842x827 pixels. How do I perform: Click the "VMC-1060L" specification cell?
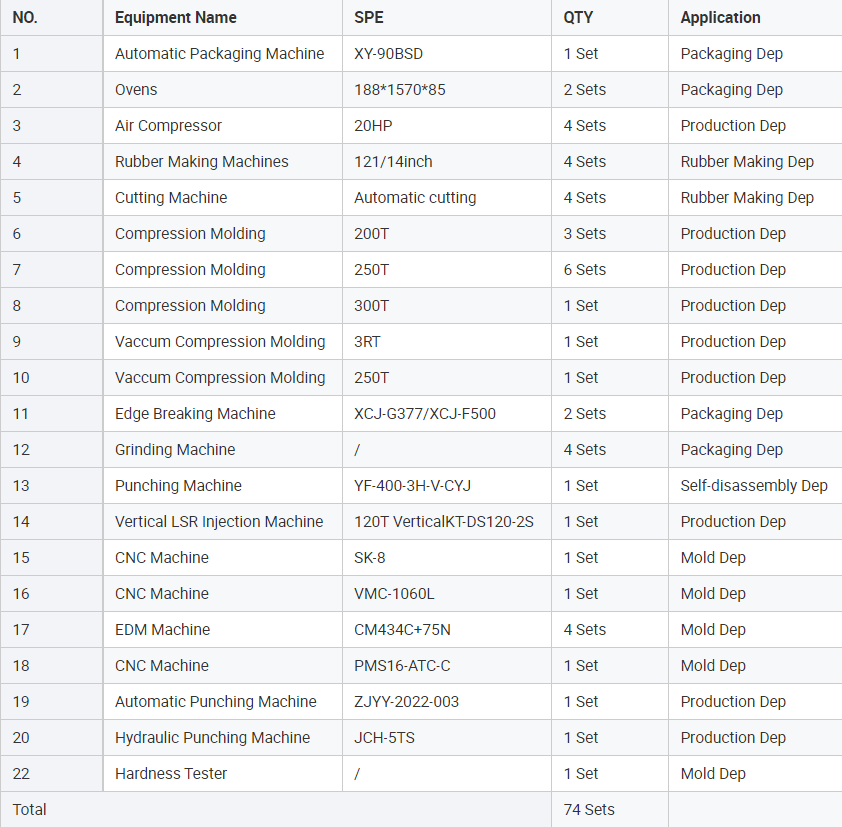point(394,594)
